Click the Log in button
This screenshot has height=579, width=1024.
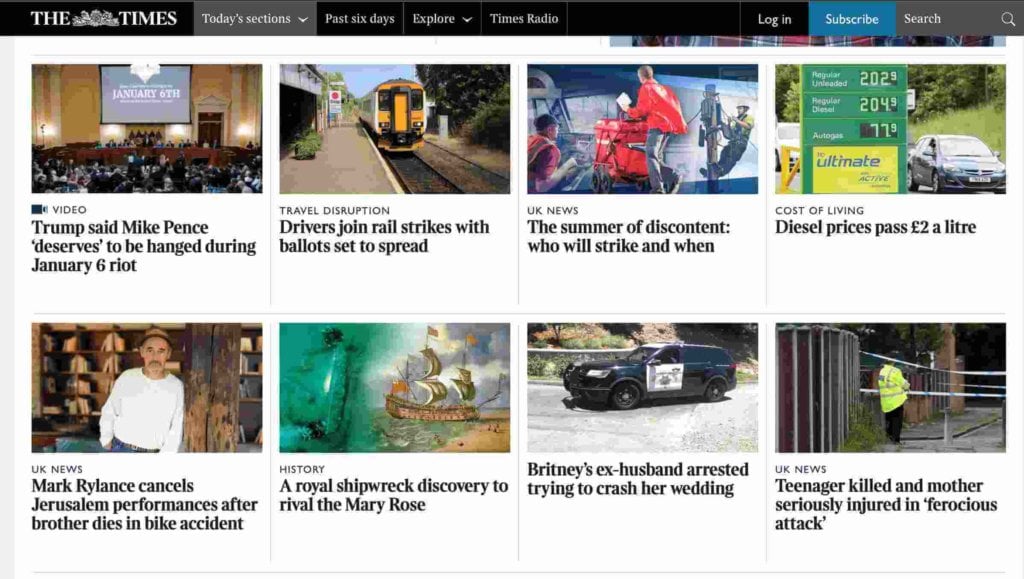point(774,18)
